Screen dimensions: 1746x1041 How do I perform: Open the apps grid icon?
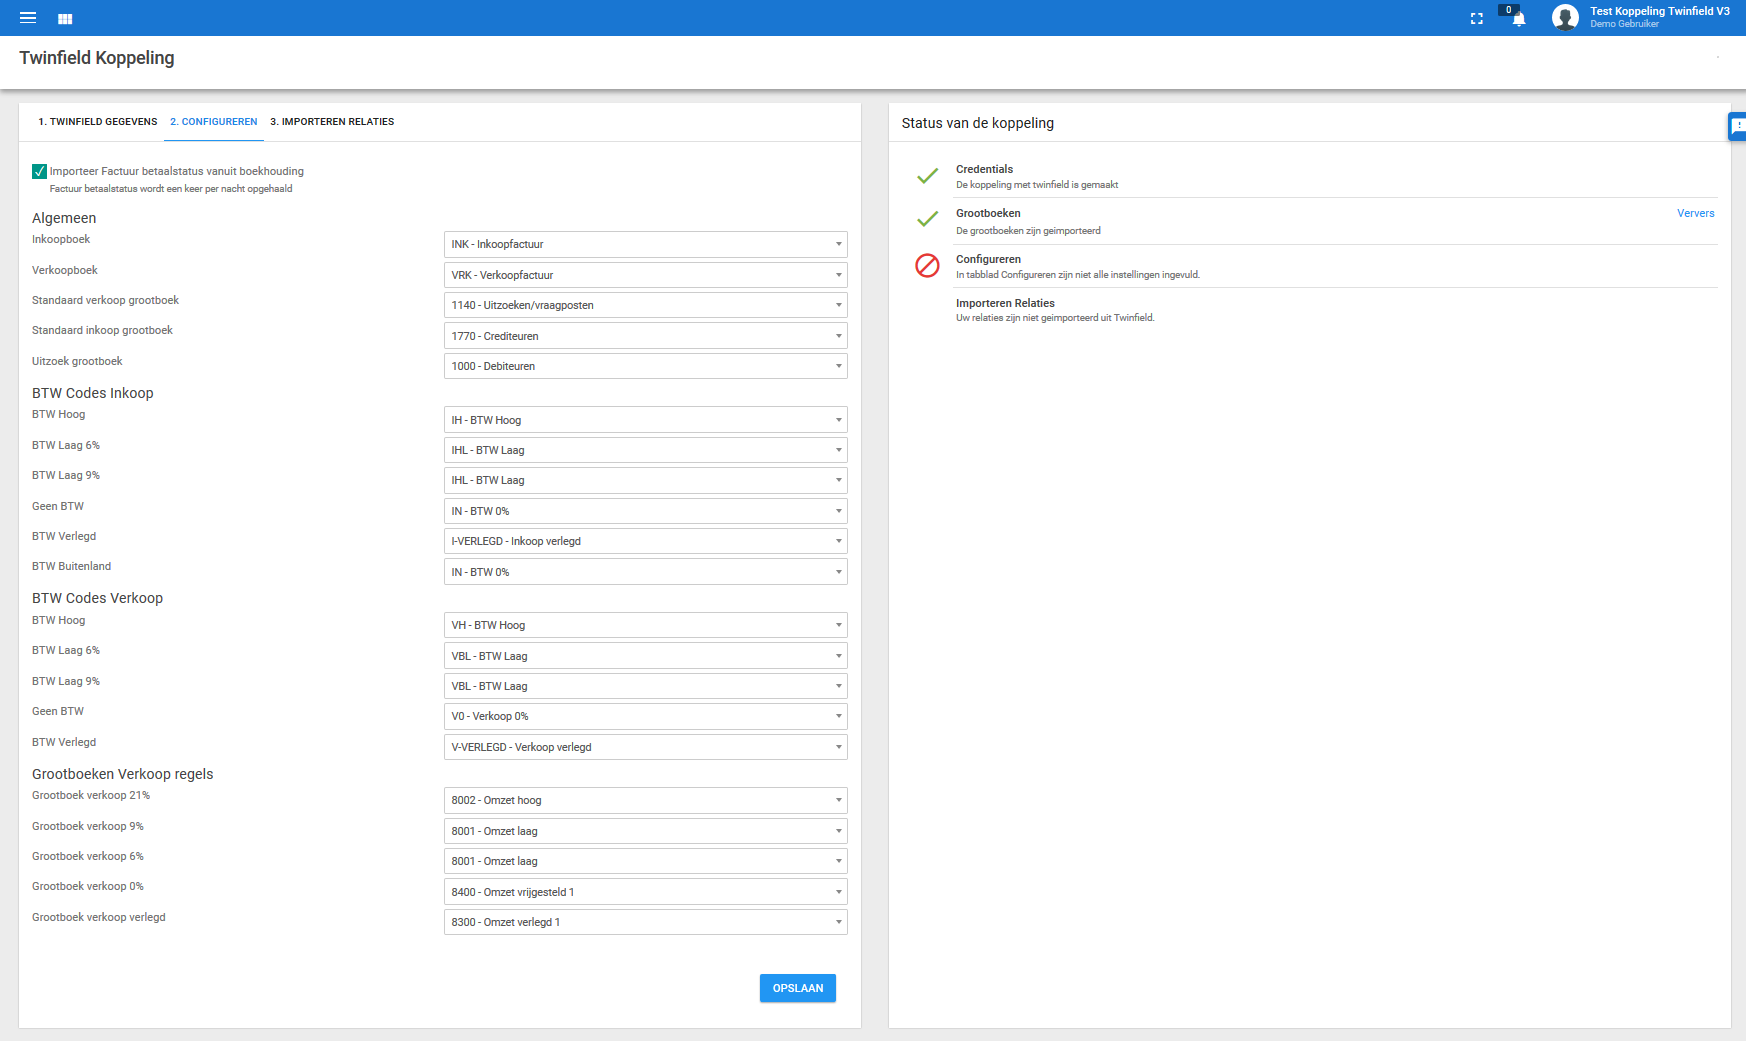pyautogui.click(x=65, y=19)
